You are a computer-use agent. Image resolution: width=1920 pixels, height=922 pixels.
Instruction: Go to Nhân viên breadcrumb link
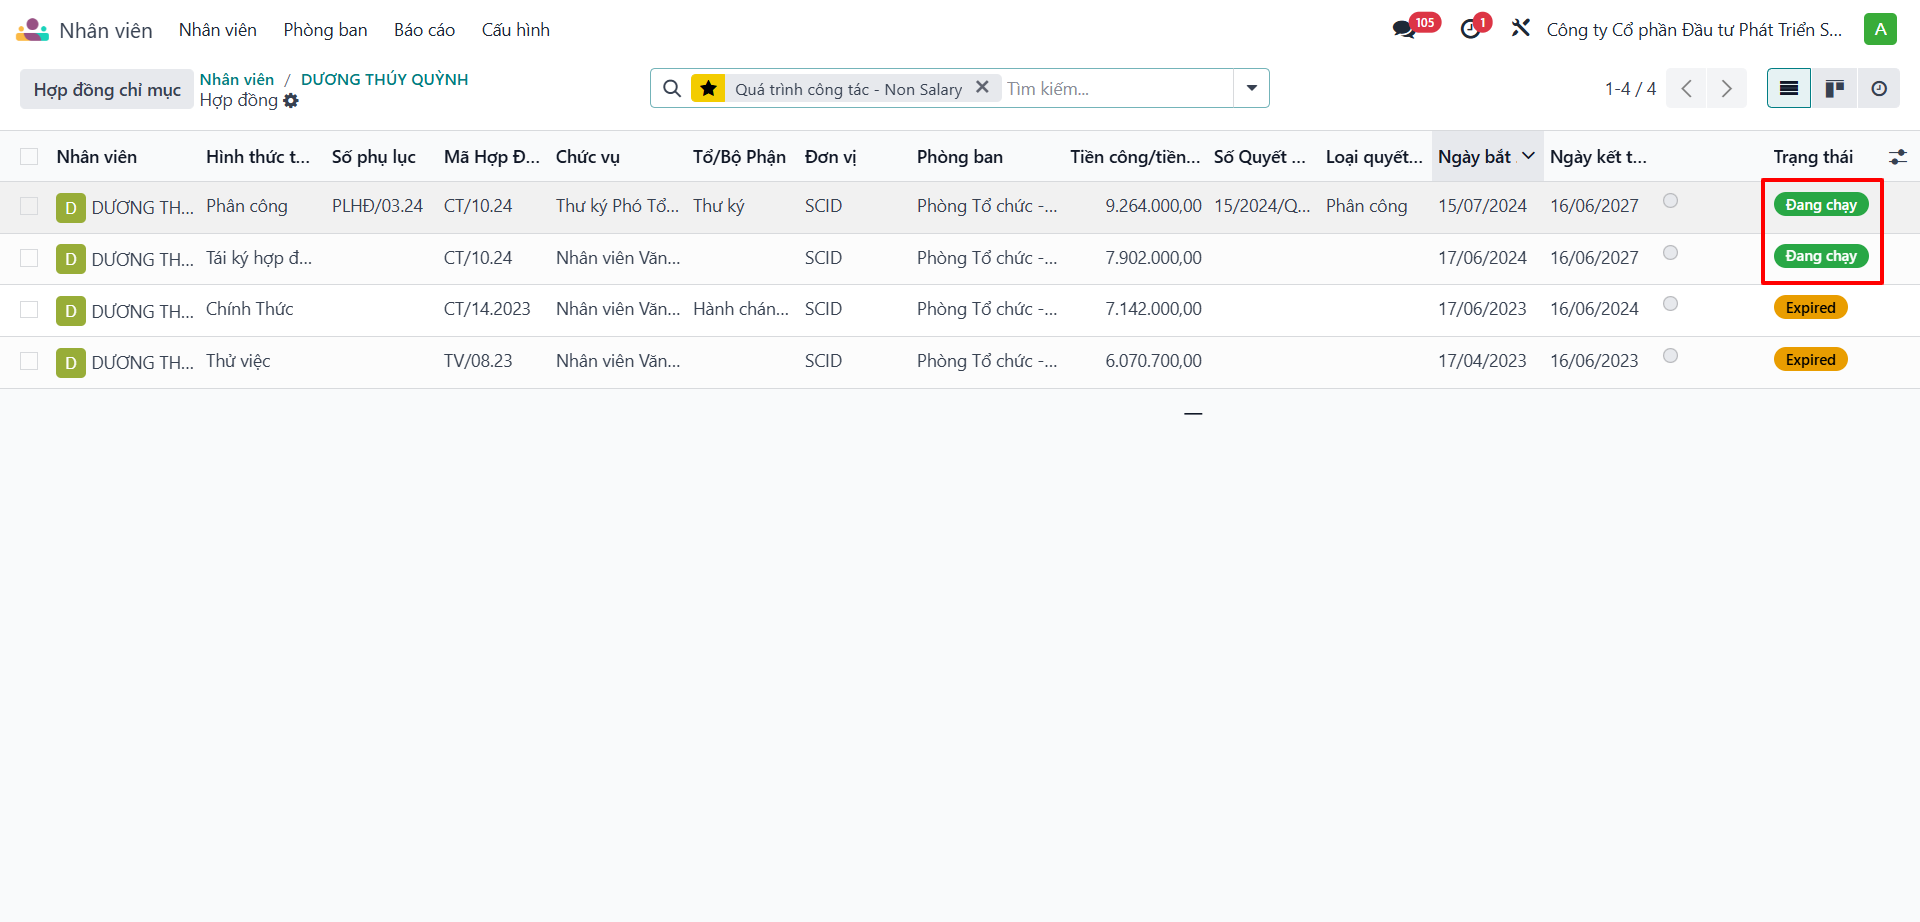(x=237, y=79)
